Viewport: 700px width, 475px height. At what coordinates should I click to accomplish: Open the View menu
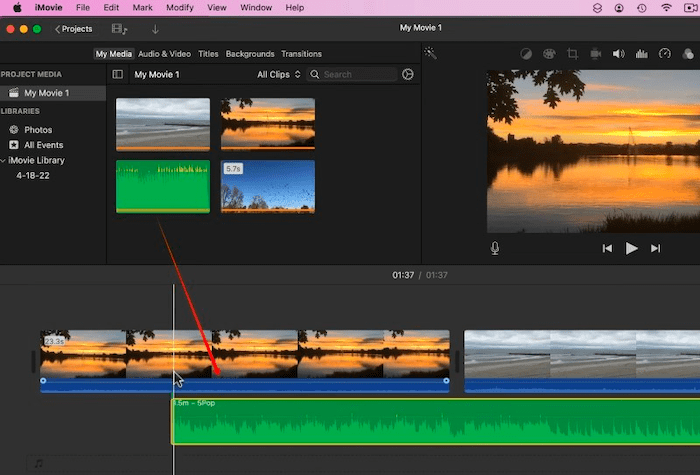(217, 8)
